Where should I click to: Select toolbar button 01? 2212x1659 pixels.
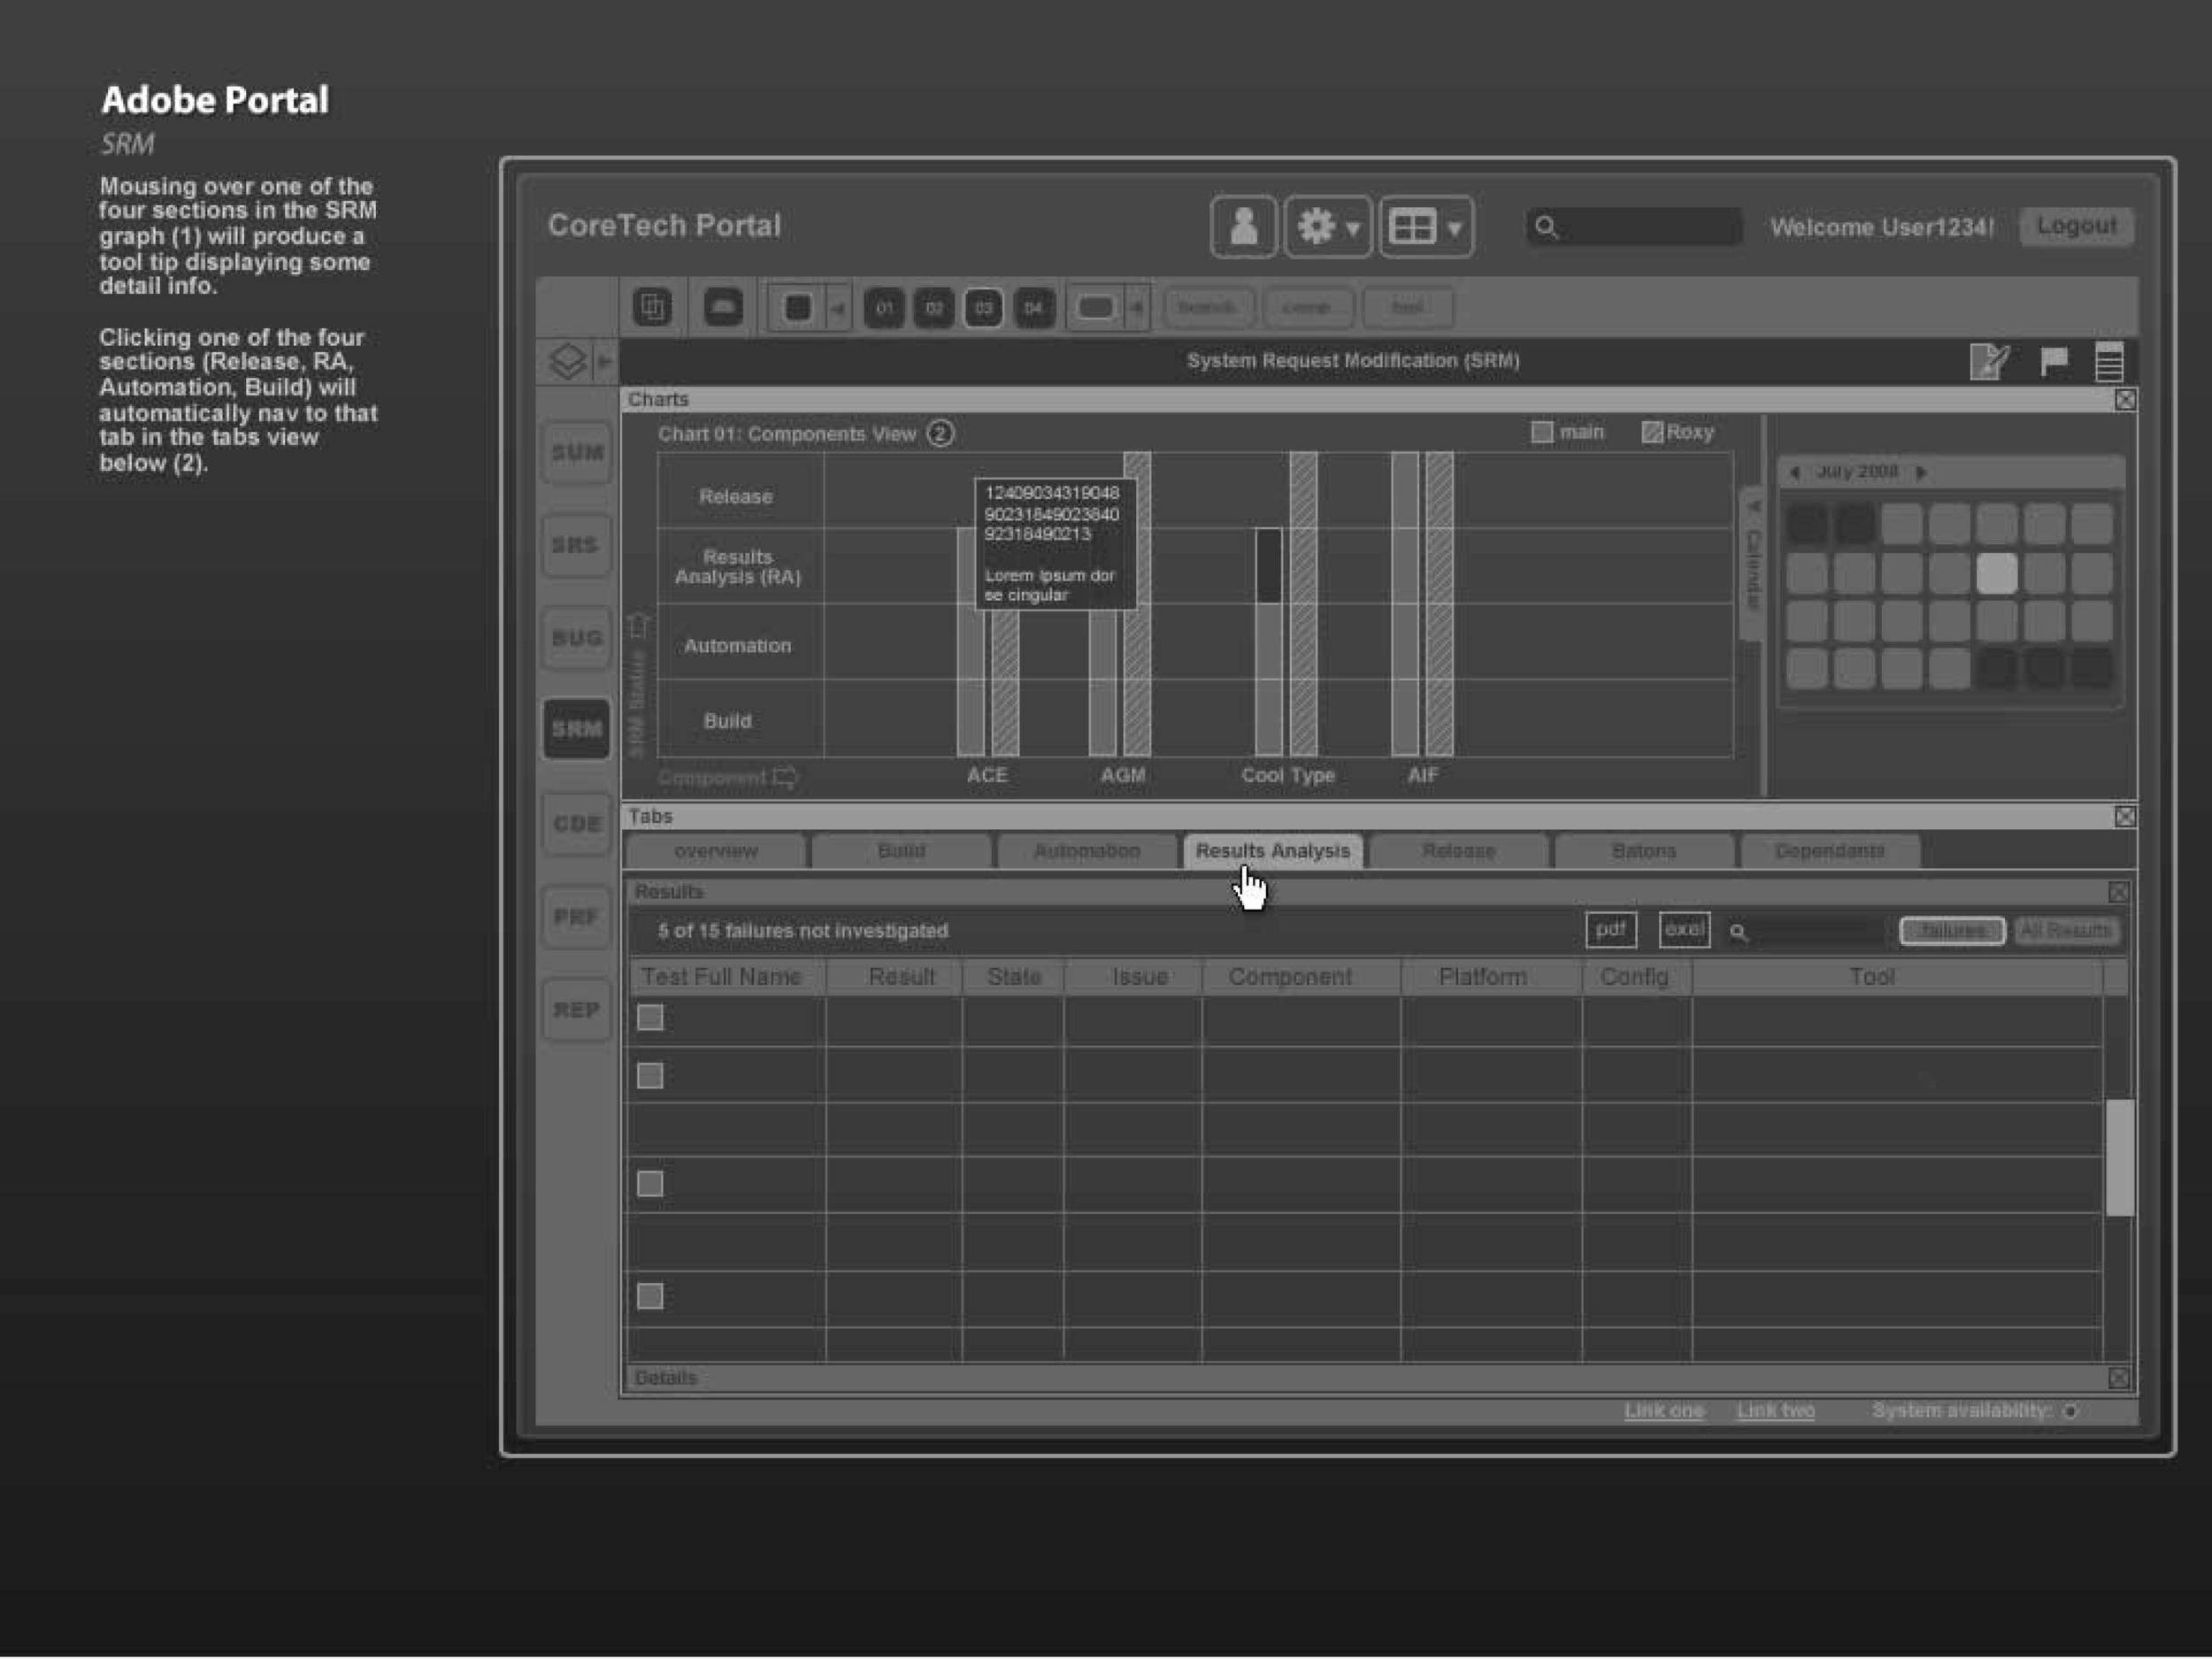coord(884,308)
